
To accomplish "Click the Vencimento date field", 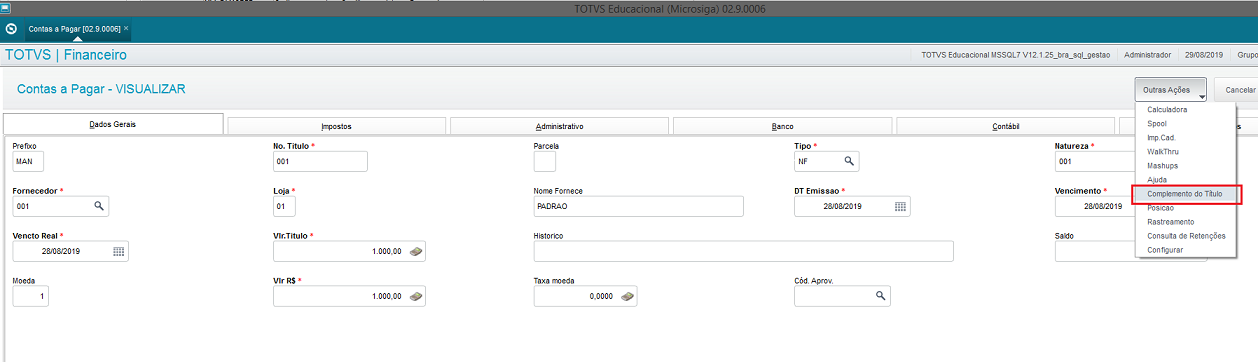I will click(x=1094, y=206).
